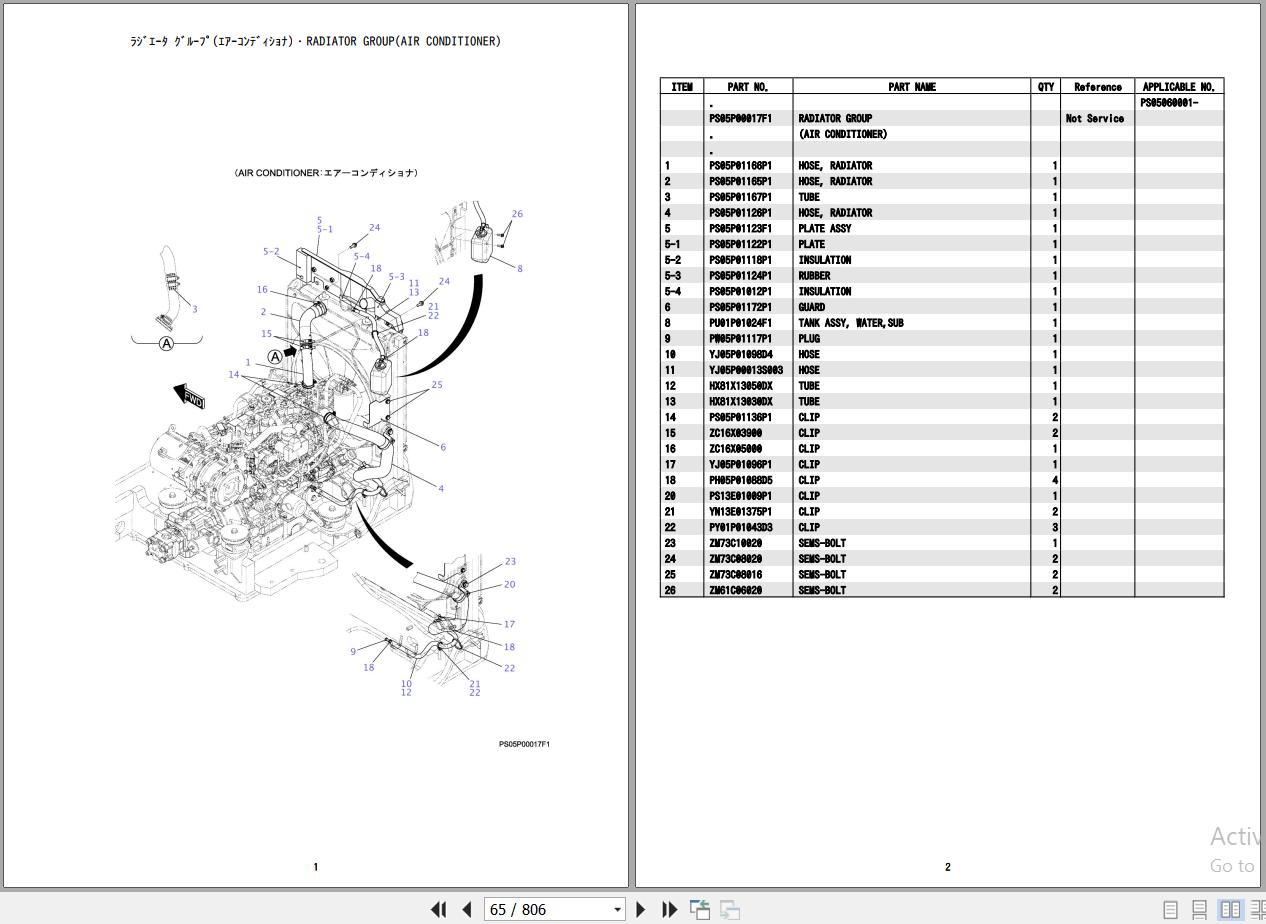Click the FWD arrow in diagram
Screen dimensions: 1266x924
tap(188, 396)
